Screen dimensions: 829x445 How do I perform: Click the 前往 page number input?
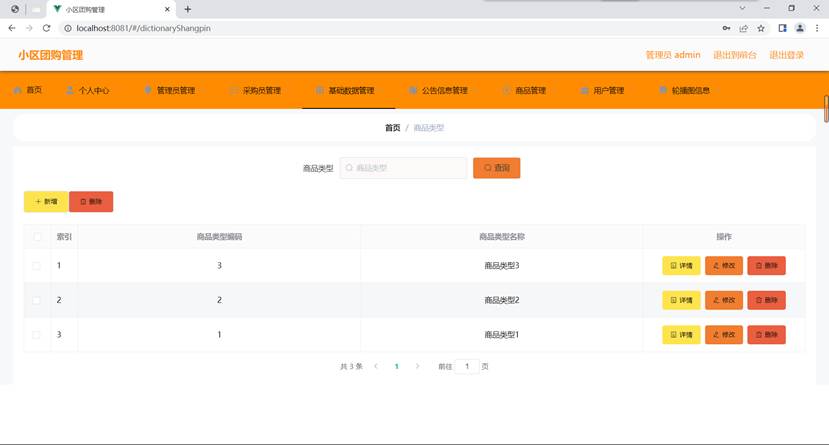467,366
